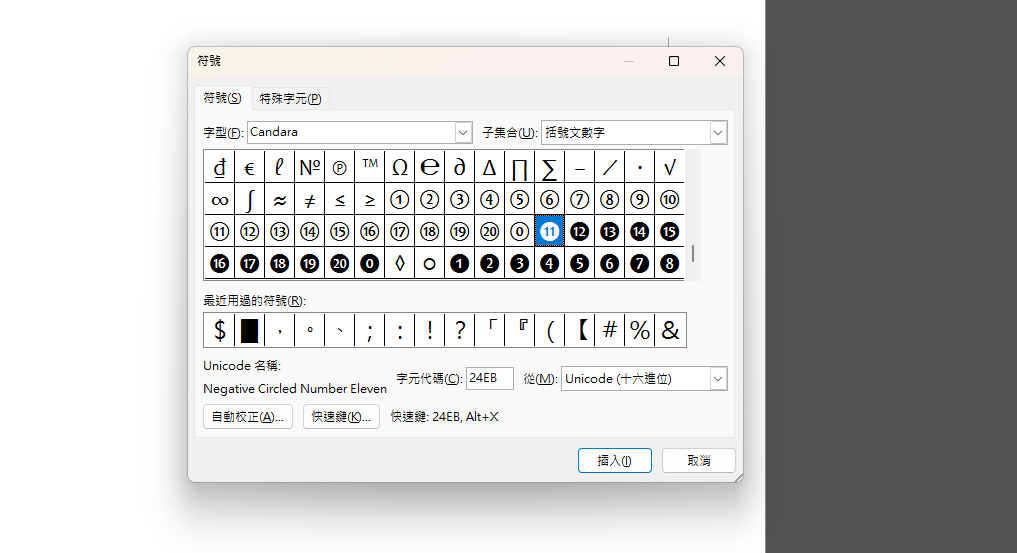Select the percent sign in recent symbols

pos(640,330)
